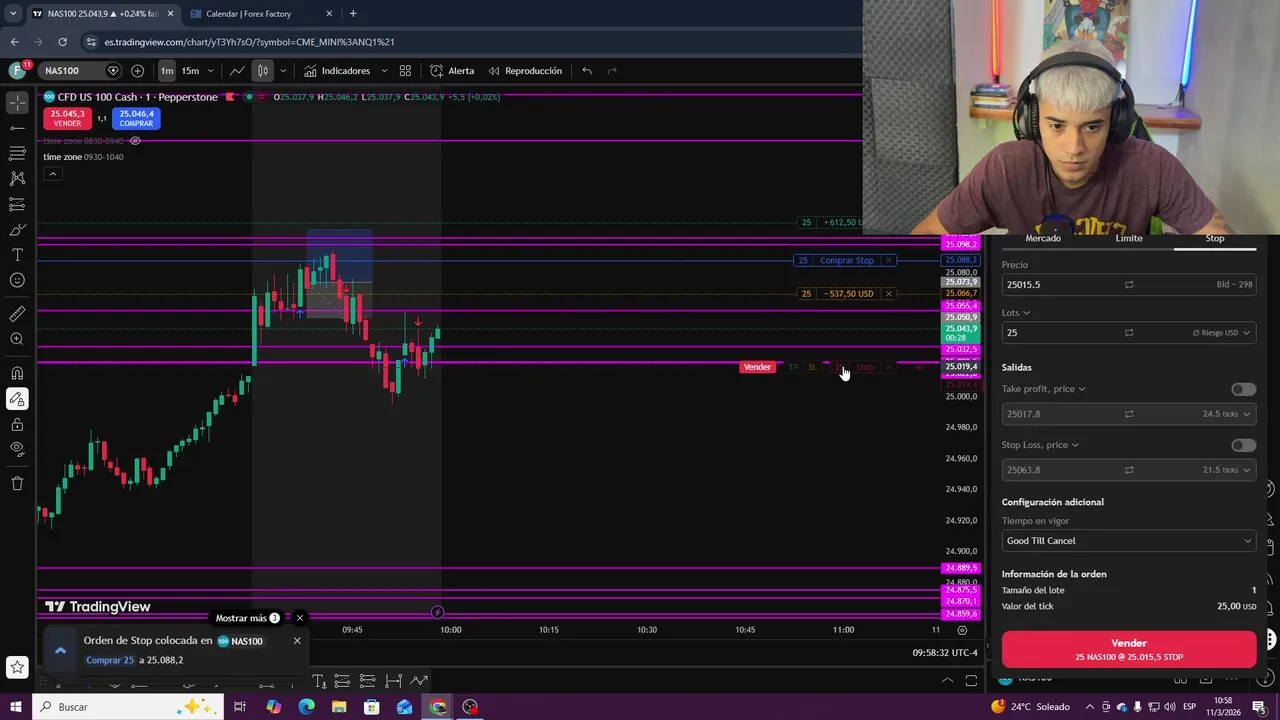1280x720 pixels.
Task: Hide all drawings with the eye icon
Action: click(17, 450)
